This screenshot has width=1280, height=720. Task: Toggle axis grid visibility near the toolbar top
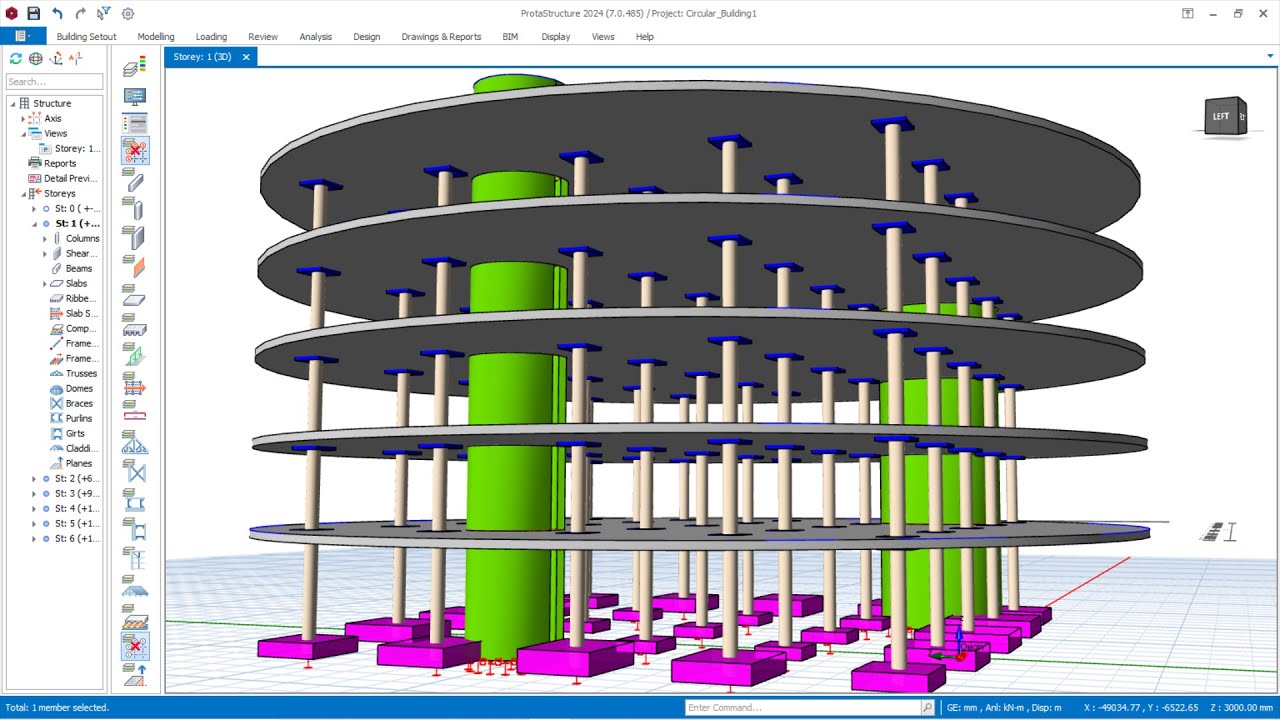135,151
